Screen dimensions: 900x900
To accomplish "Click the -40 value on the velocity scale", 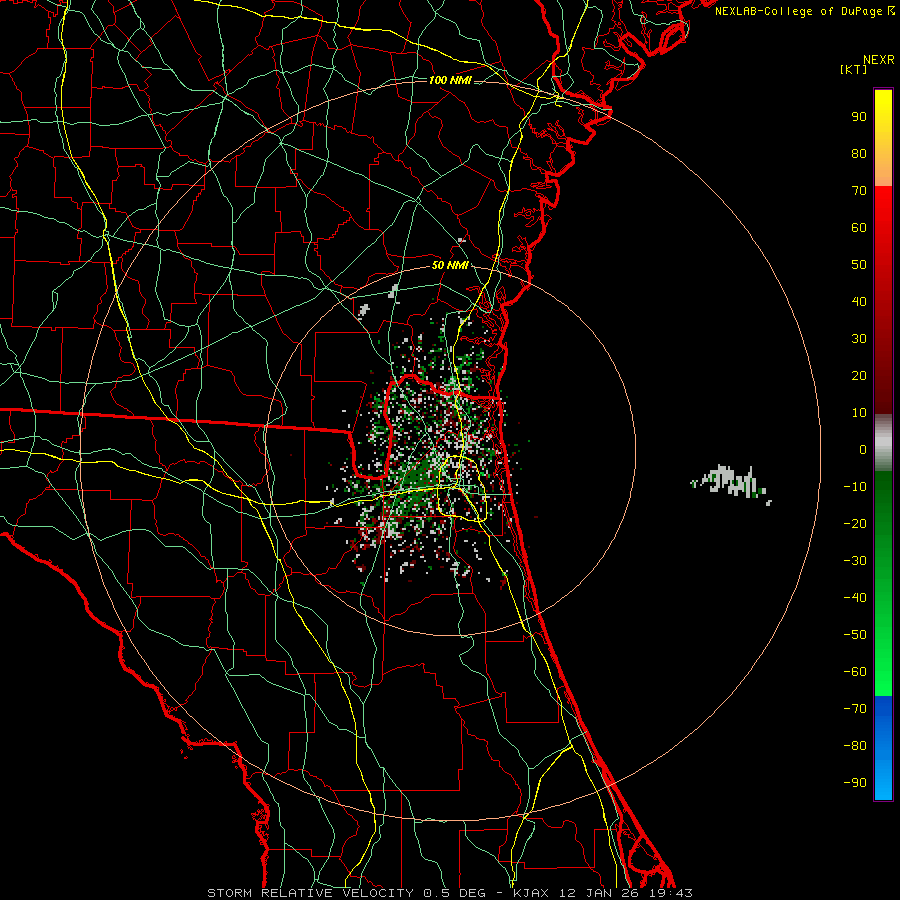I will point(855,598).
